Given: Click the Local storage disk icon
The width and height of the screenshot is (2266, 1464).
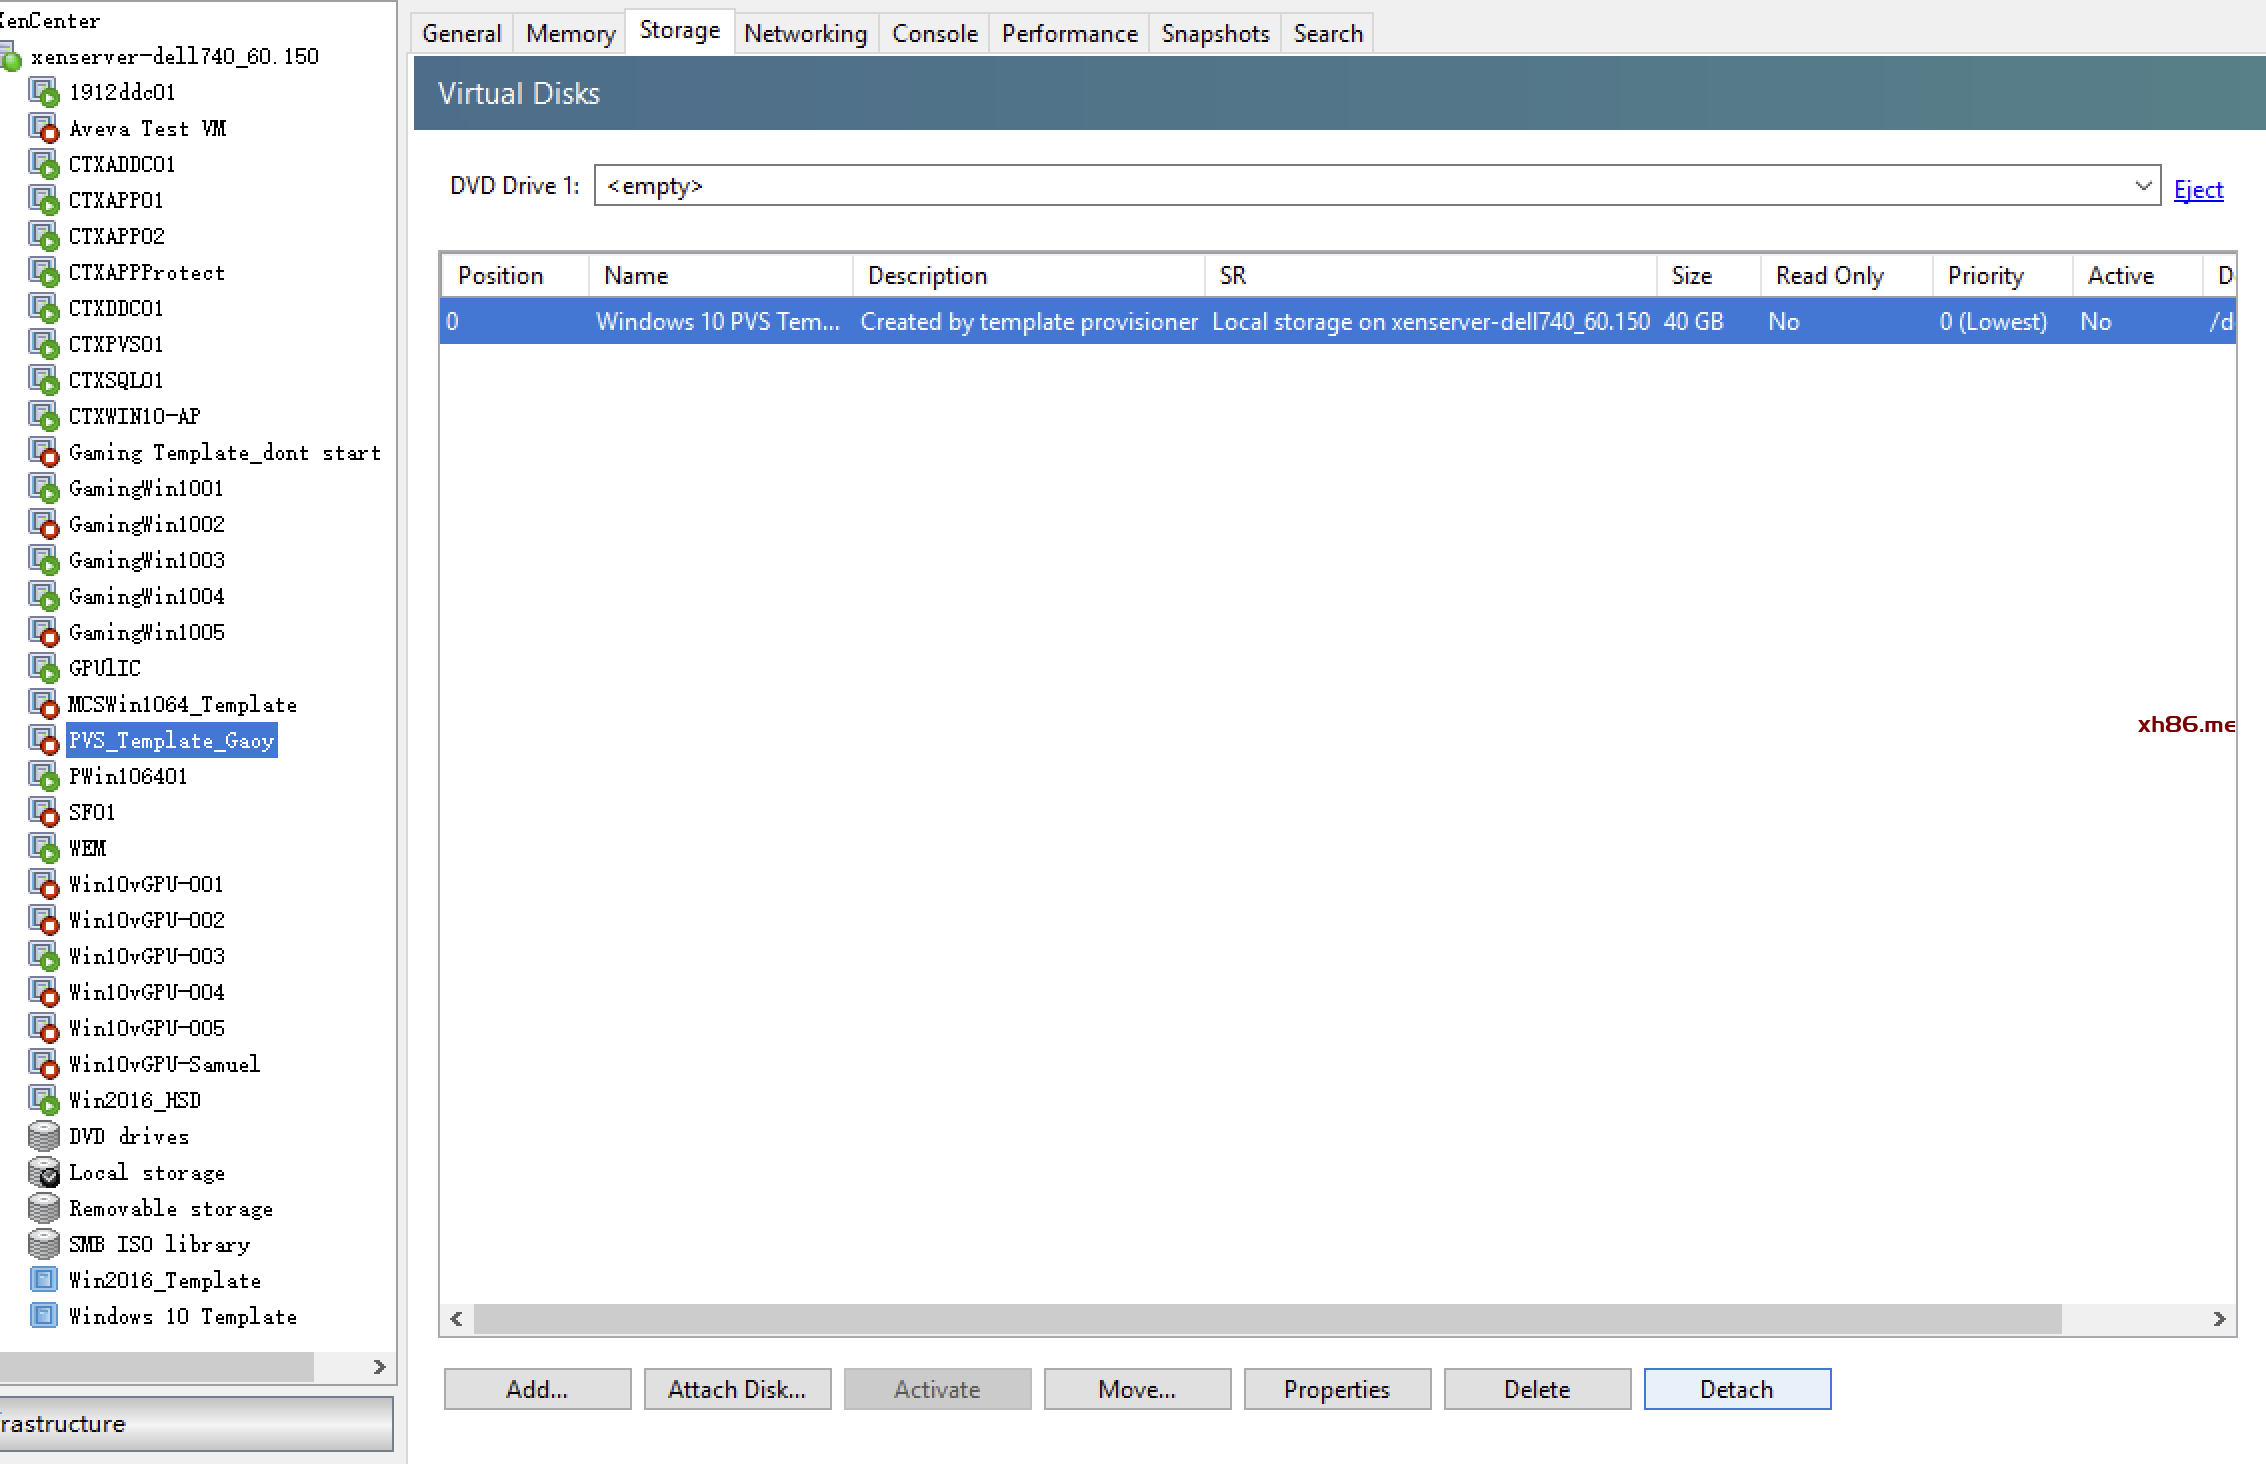Looking at the screenshot, I should (x=43, y=1172).
